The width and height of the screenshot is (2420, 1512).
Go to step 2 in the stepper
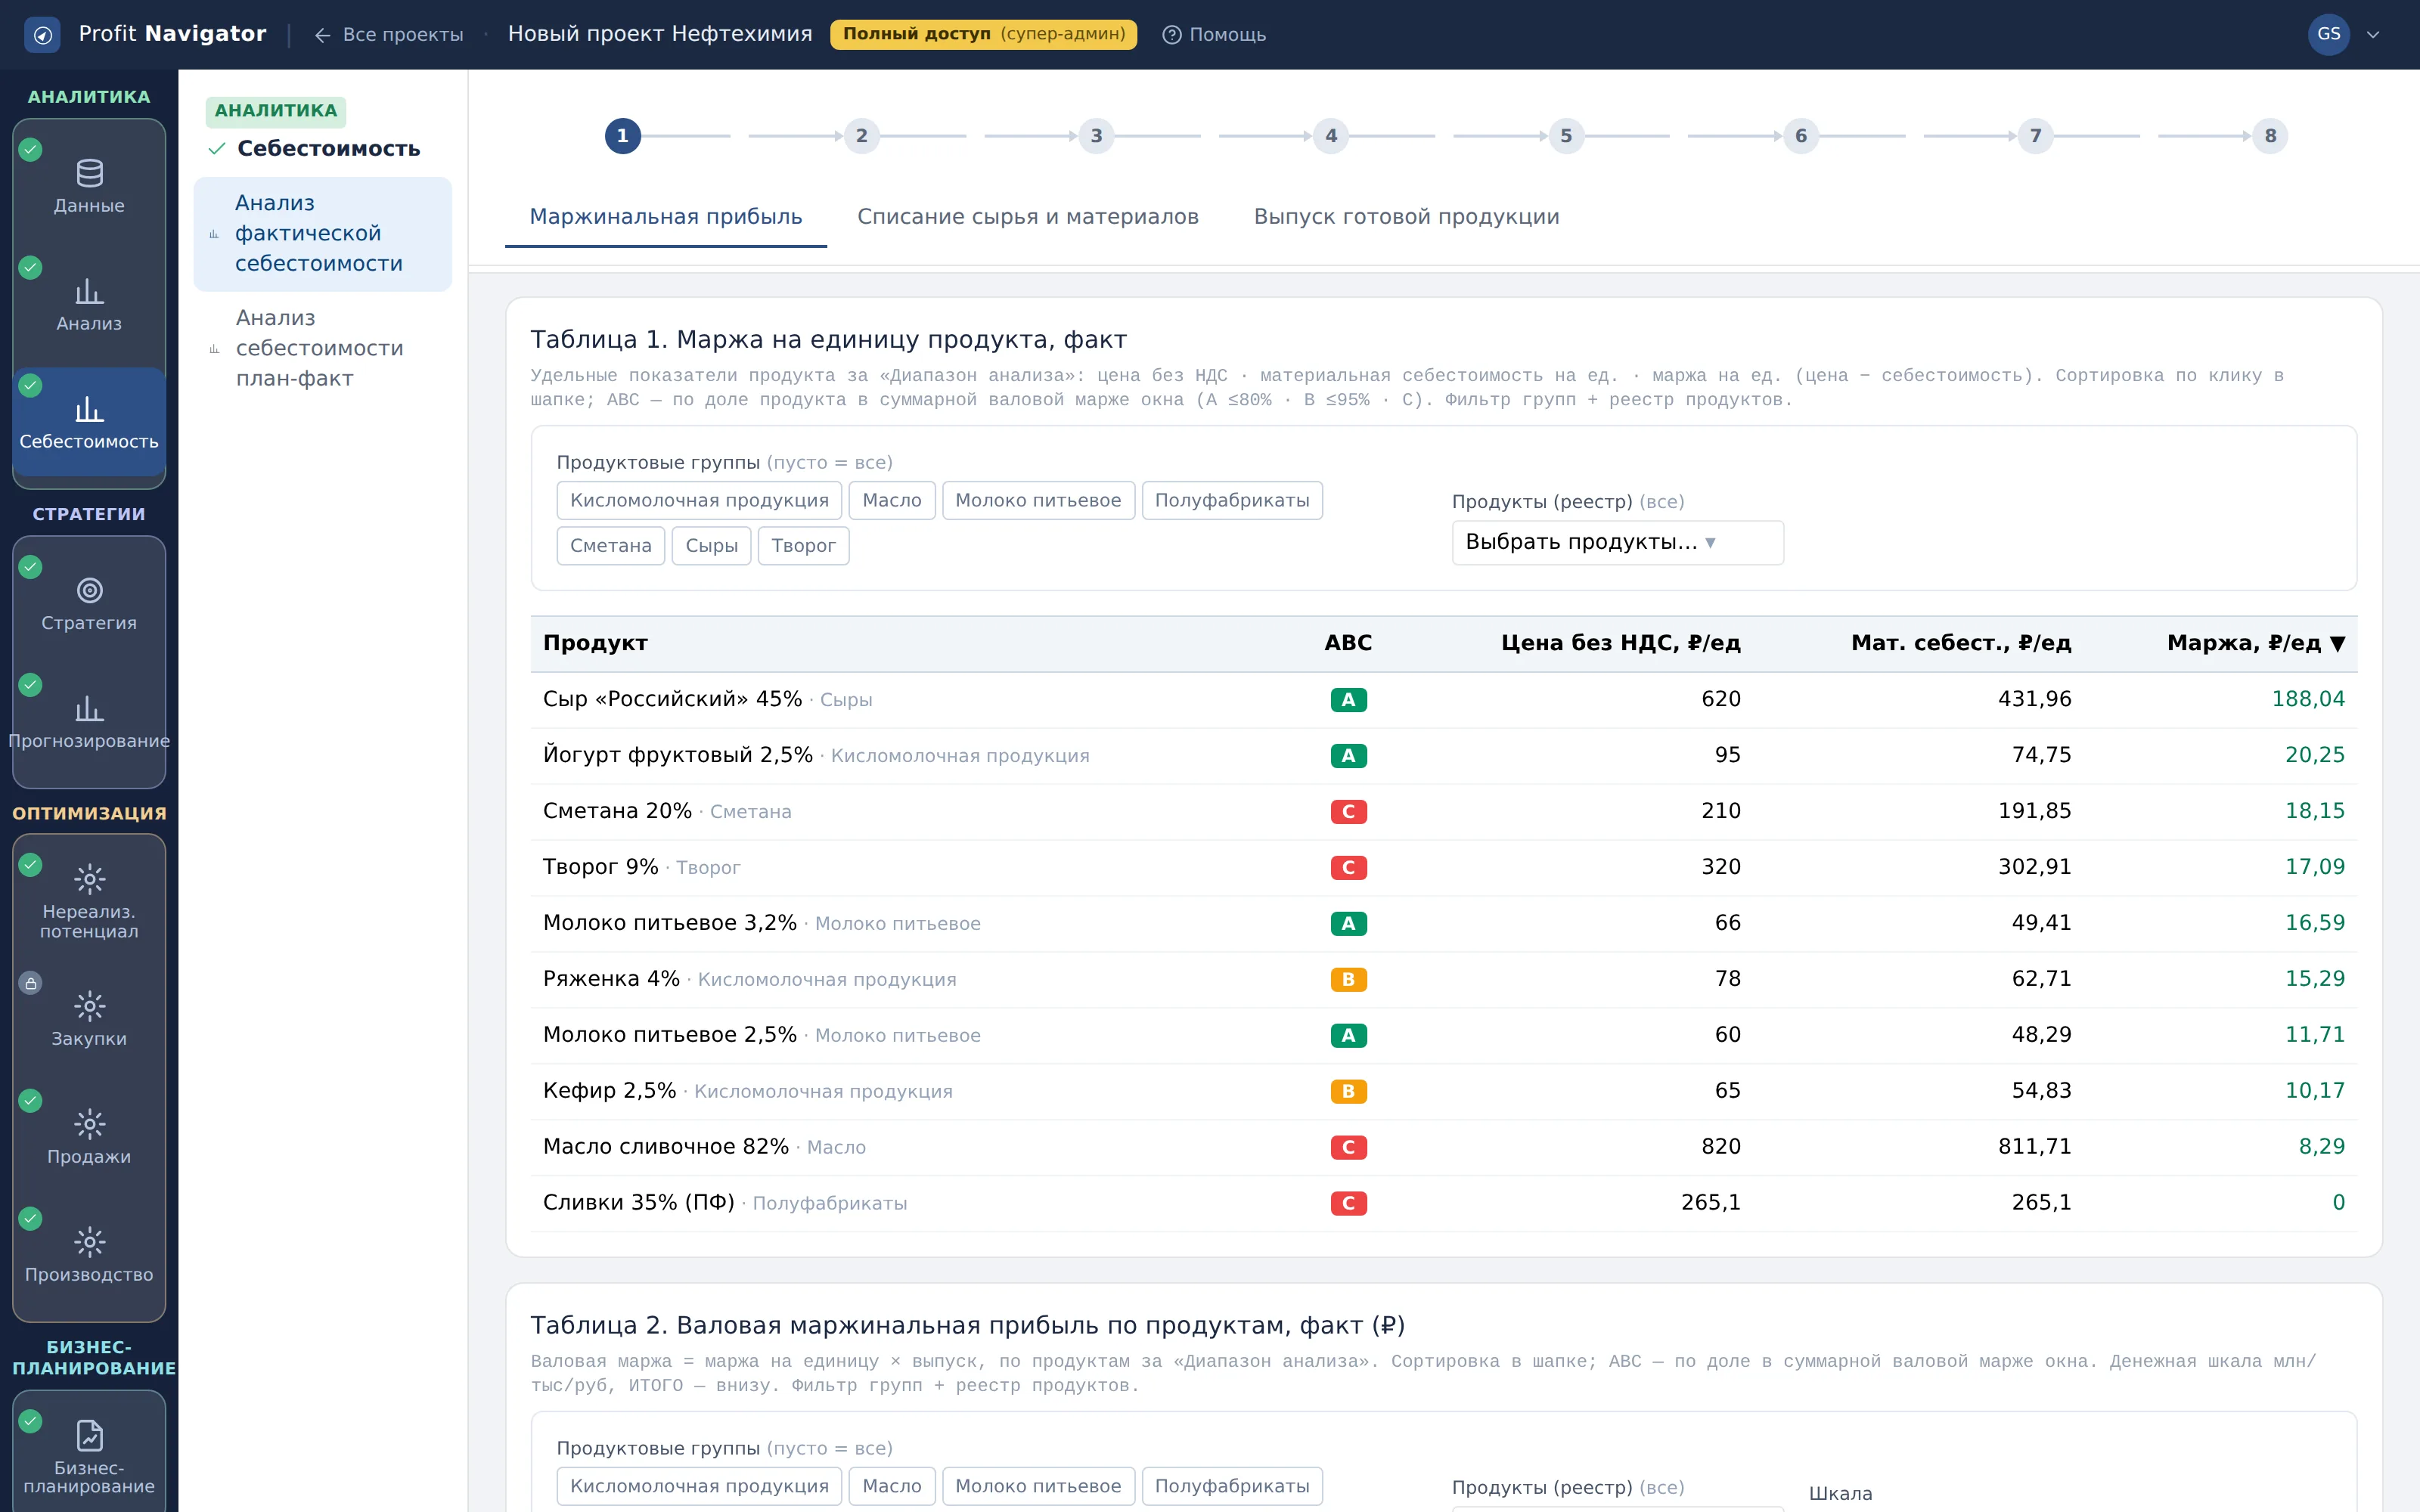(x=861, y=135)
